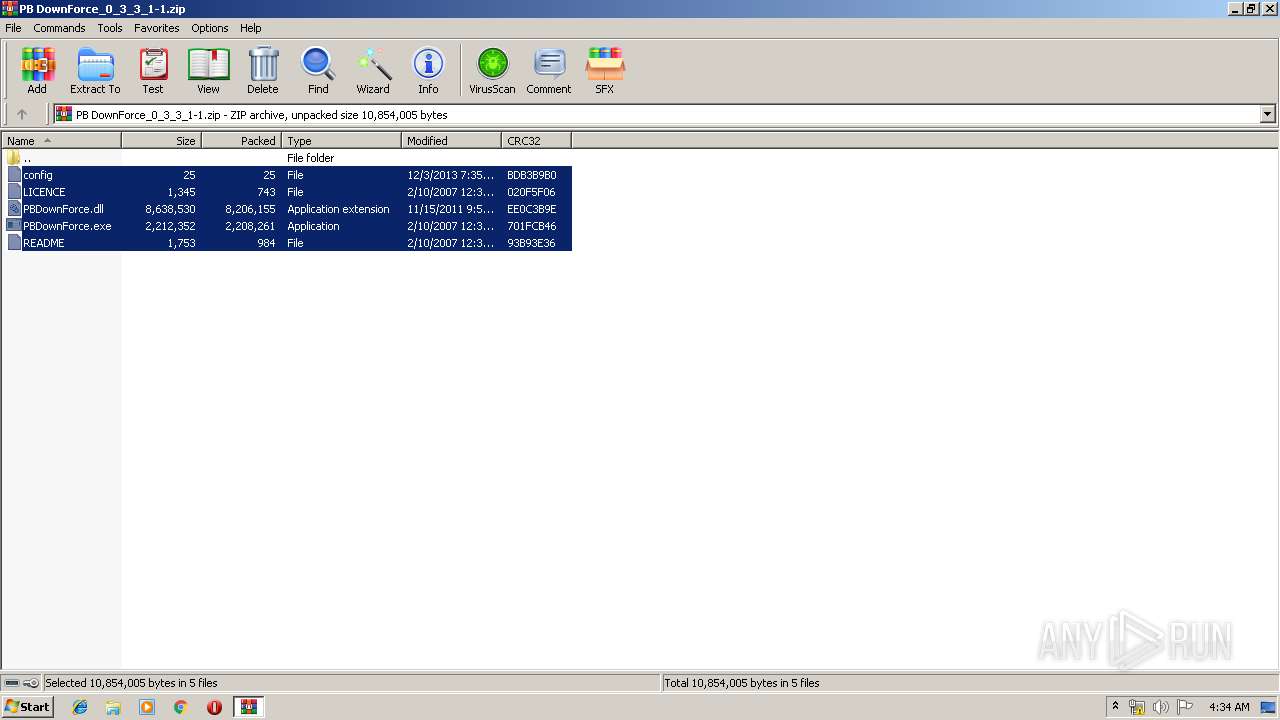
Task: Click WinRAR taskbar button
Action: [248, 707]
